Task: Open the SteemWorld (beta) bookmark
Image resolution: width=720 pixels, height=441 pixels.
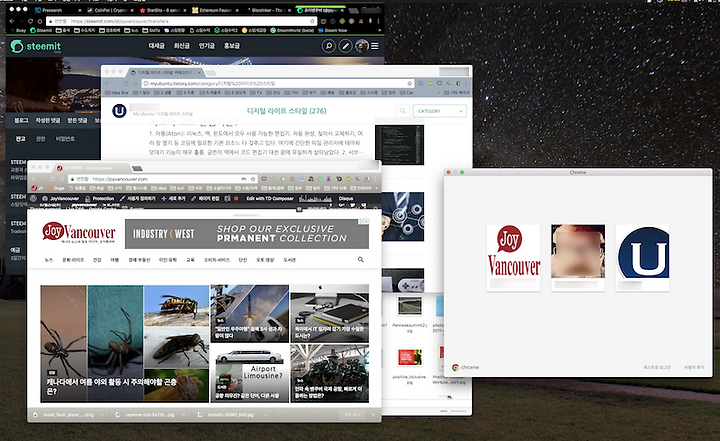Action: (x=292, y=30)
